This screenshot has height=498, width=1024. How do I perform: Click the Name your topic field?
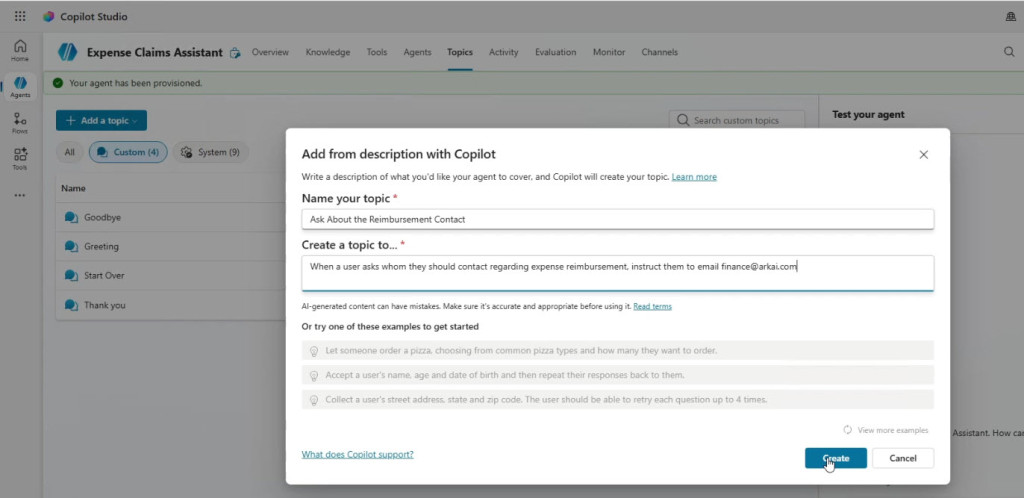[618, 219]
